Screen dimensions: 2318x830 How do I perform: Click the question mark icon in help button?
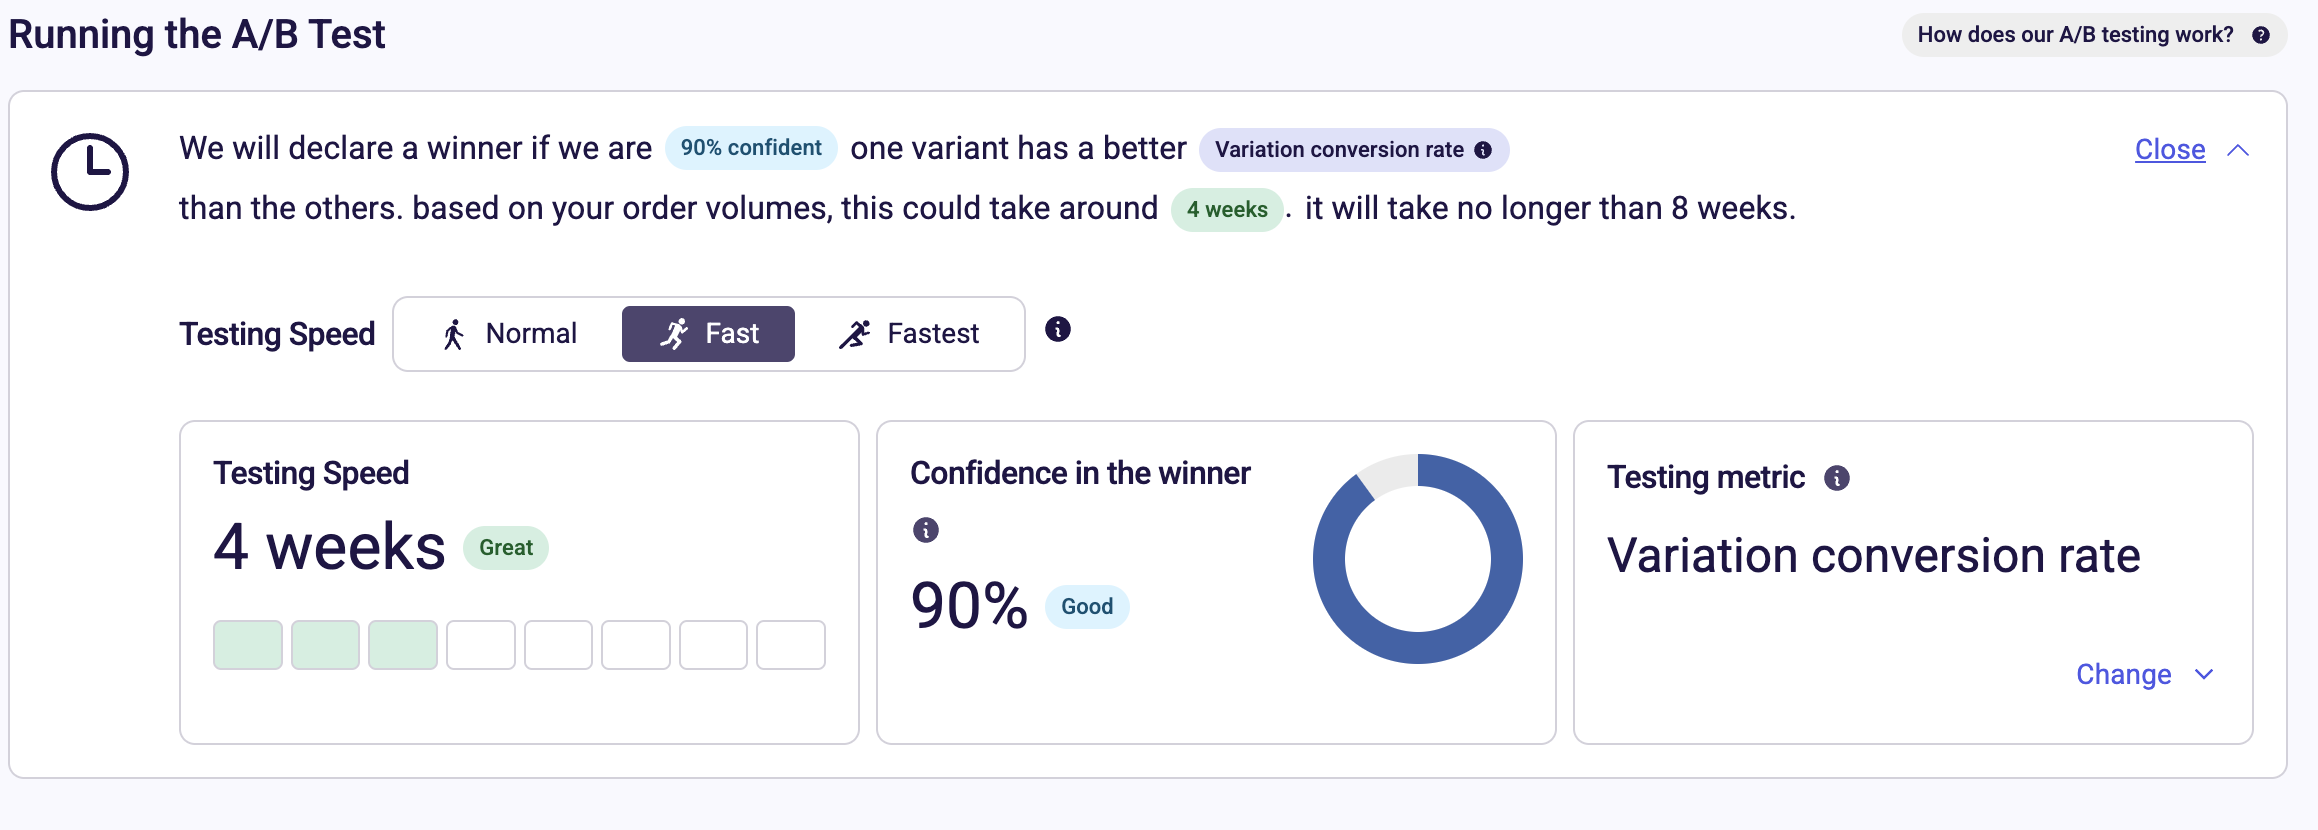coord(2260,35)
